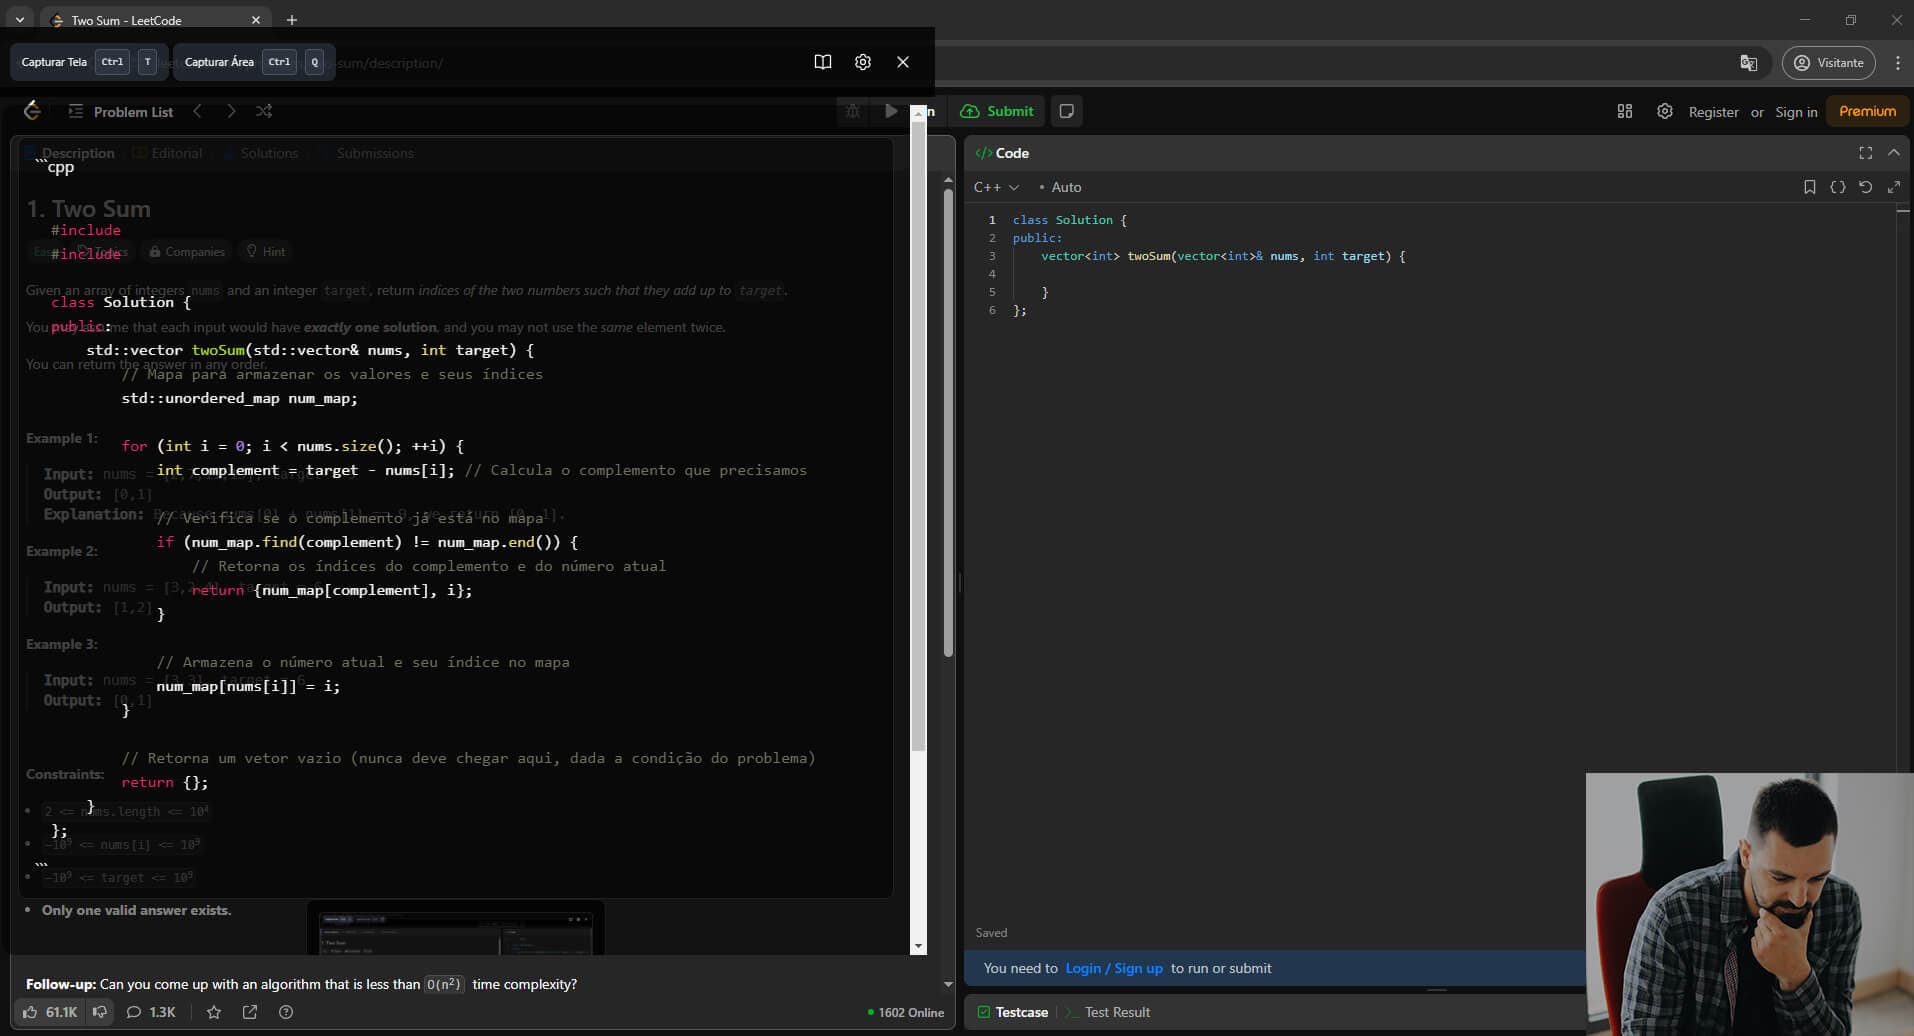Open comments 1.3K
The height and width of the screenshot is (1036, 1914).
tap(151, 1012)
